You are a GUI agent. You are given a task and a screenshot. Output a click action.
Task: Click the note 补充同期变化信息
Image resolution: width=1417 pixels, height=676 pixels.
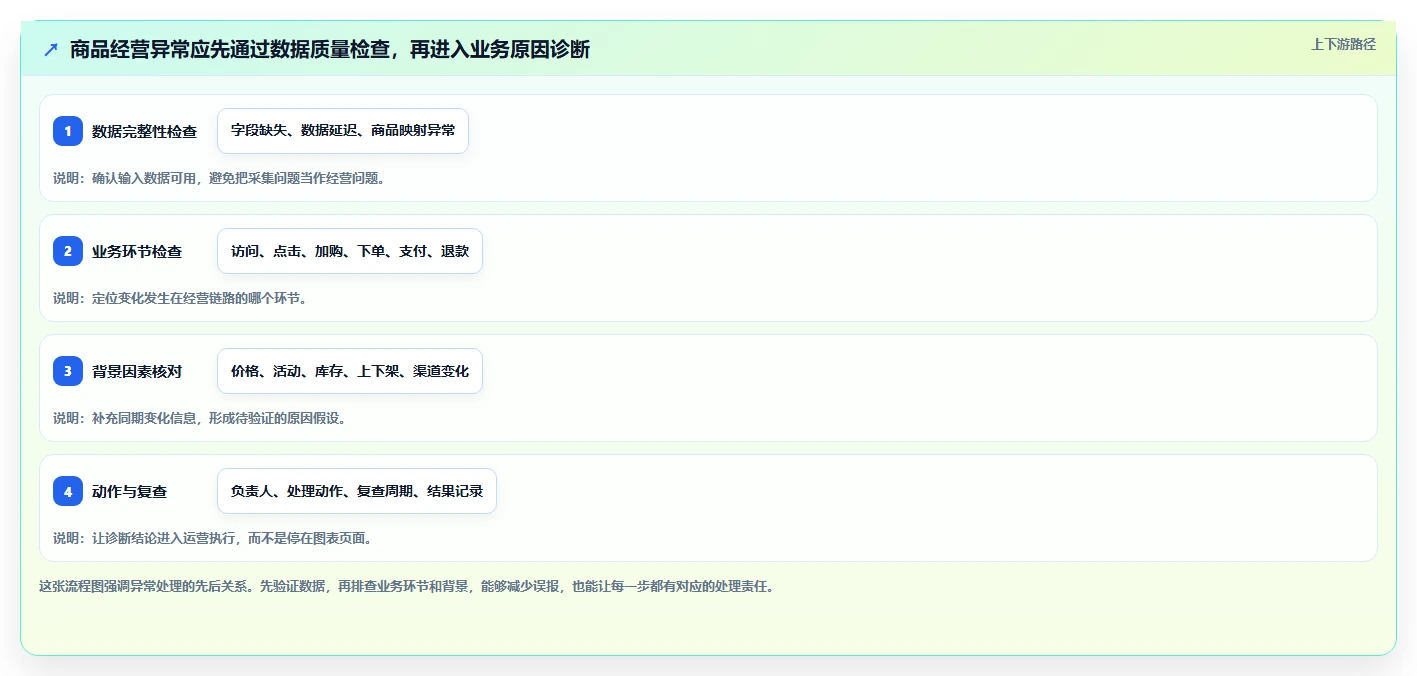[x=200, y=418]
